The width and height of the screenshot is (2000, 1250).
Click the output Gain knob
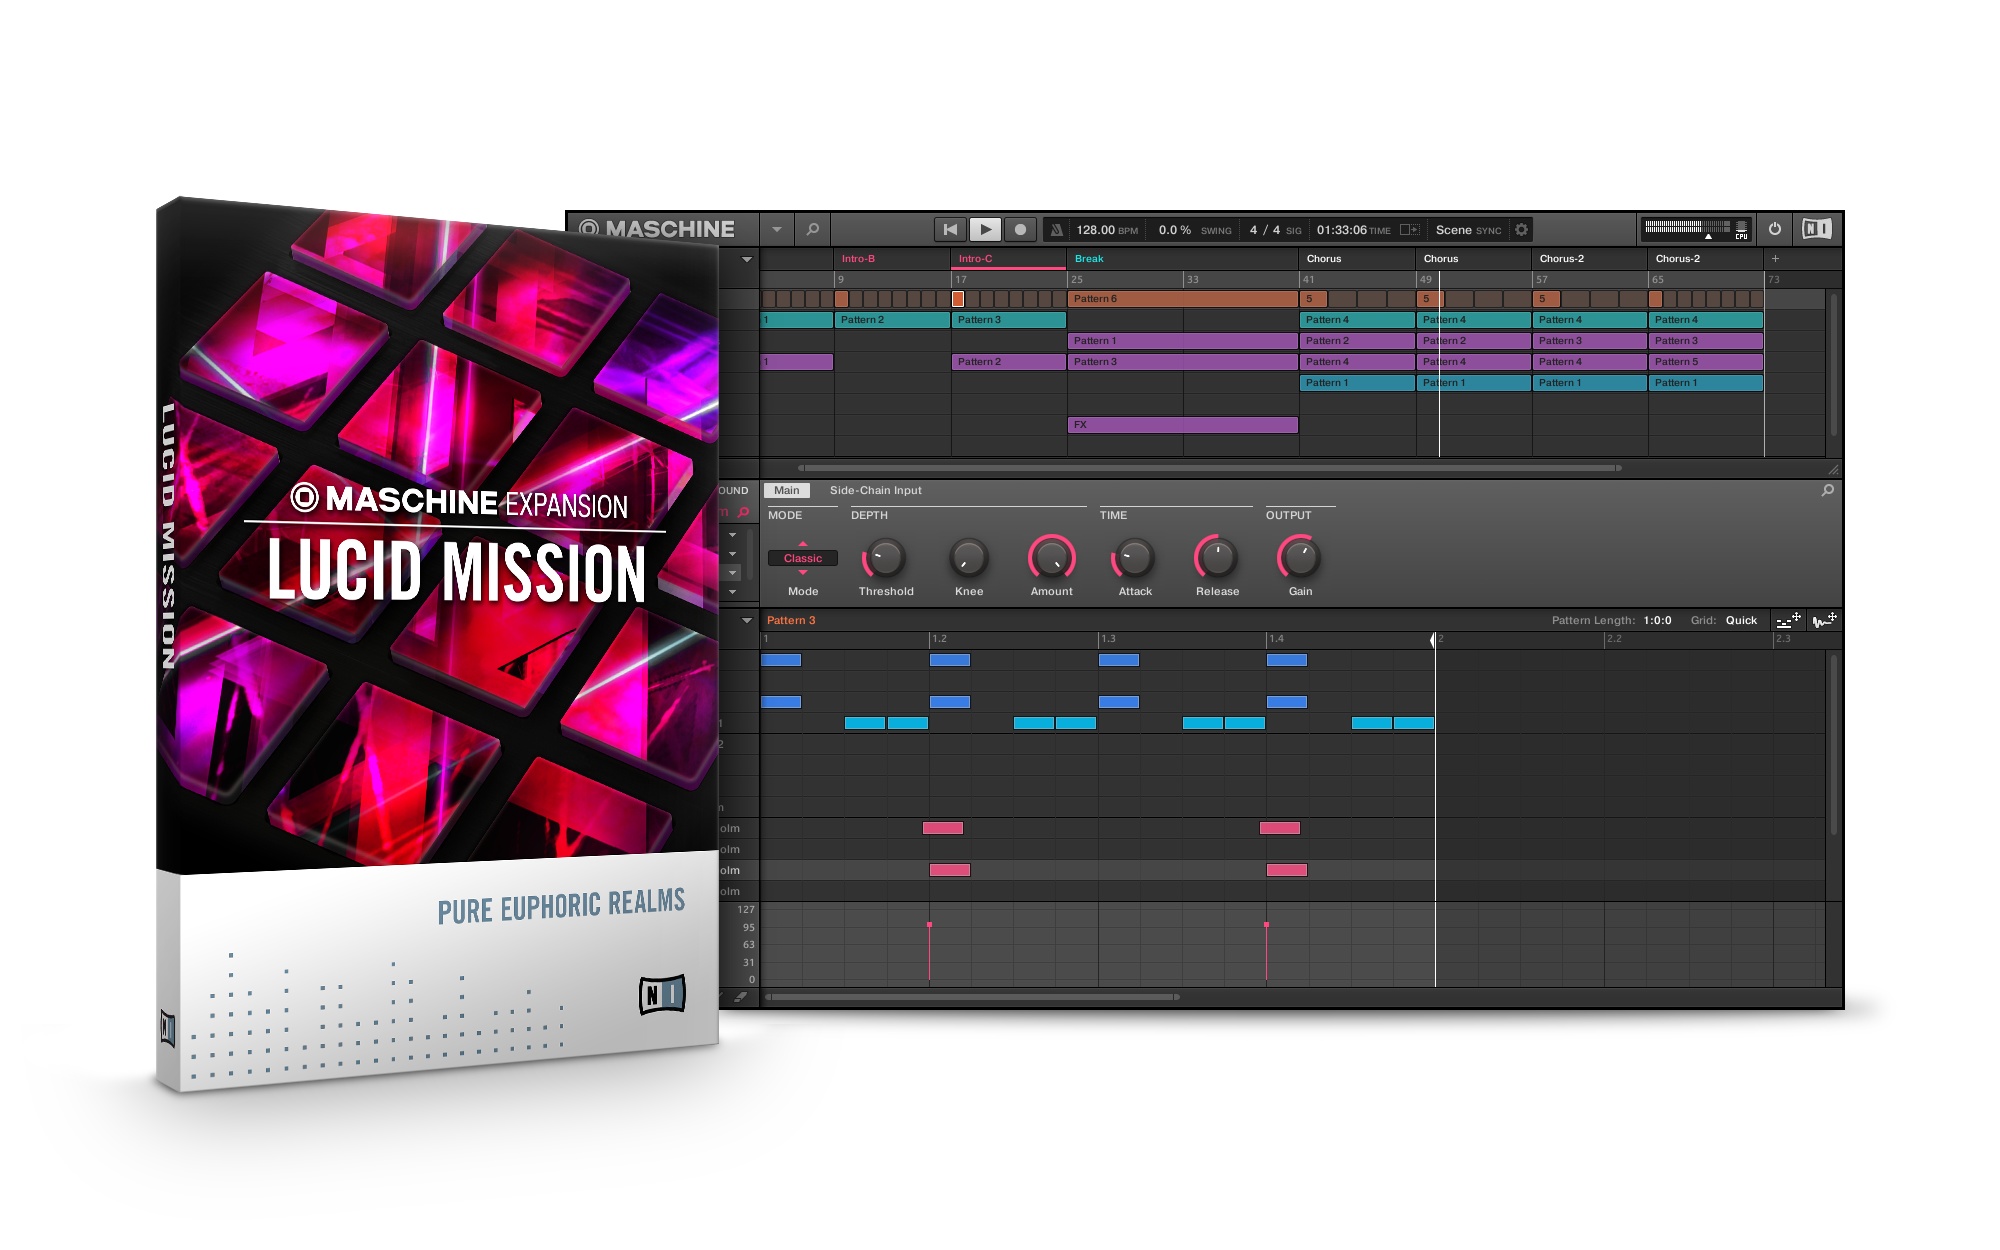1300,558
